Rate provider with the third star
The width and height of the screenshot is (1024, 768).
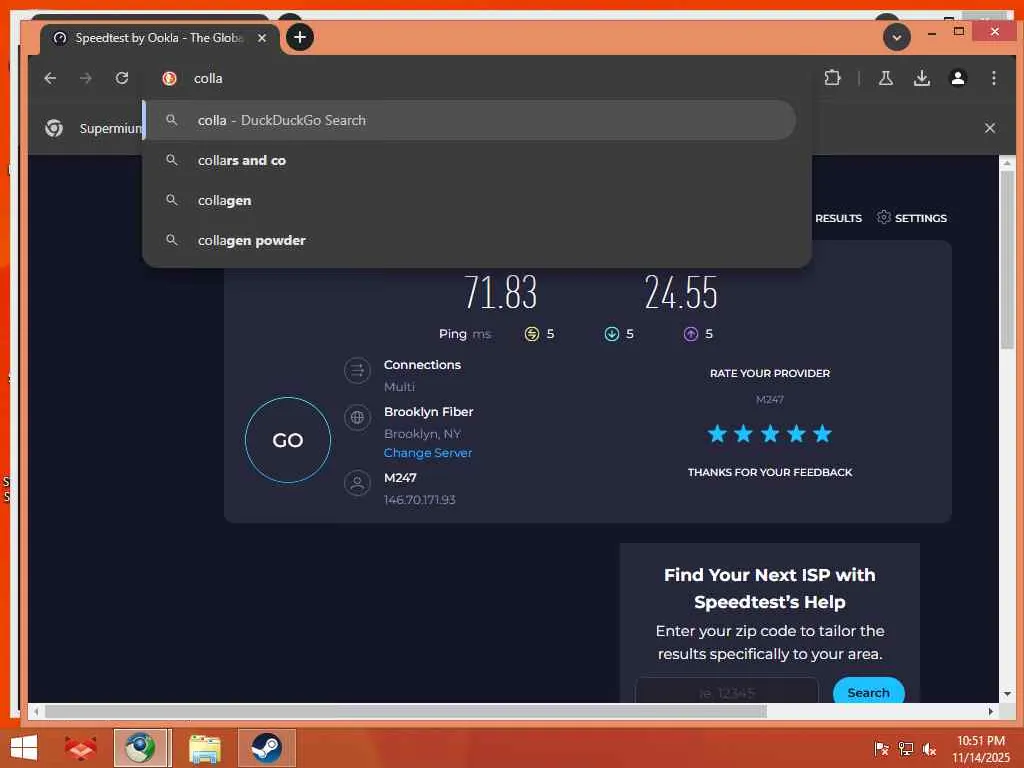click(770, 434)
